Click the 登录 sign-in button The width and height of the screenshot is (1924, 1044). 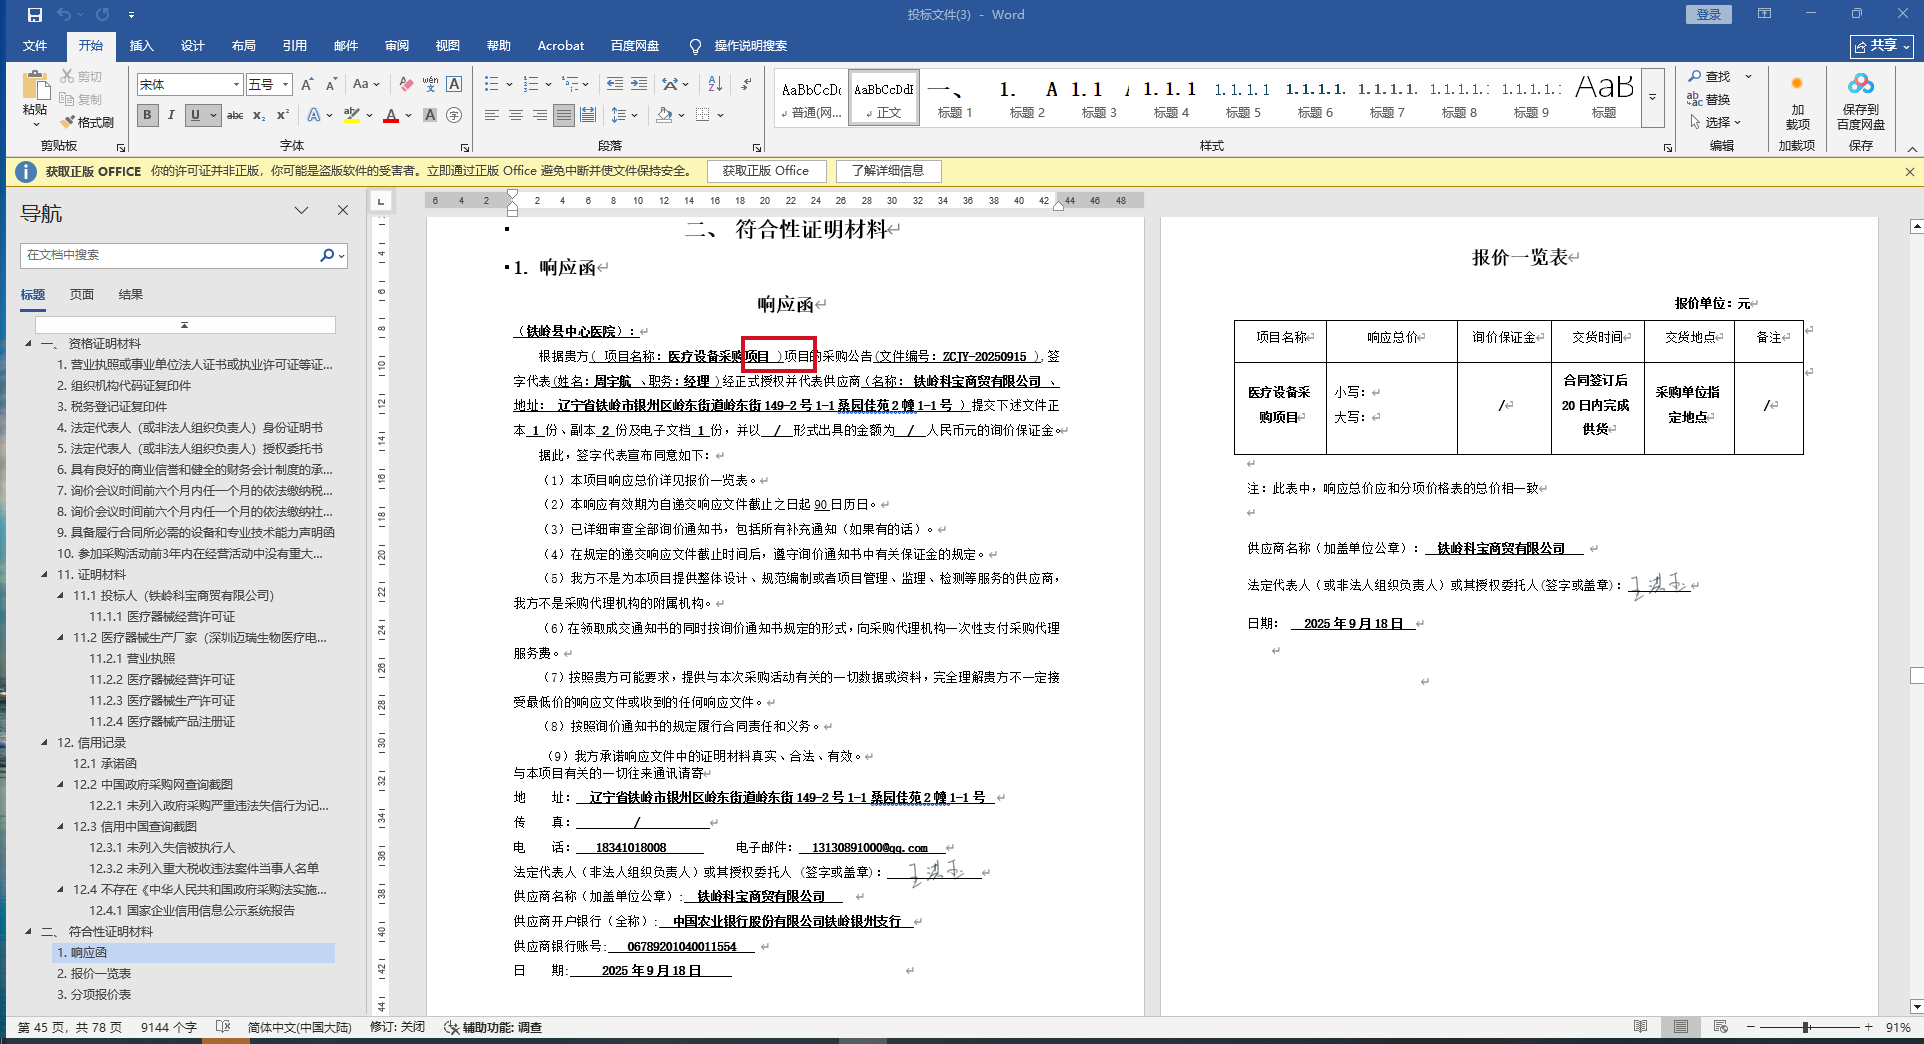click(1709, 15)
